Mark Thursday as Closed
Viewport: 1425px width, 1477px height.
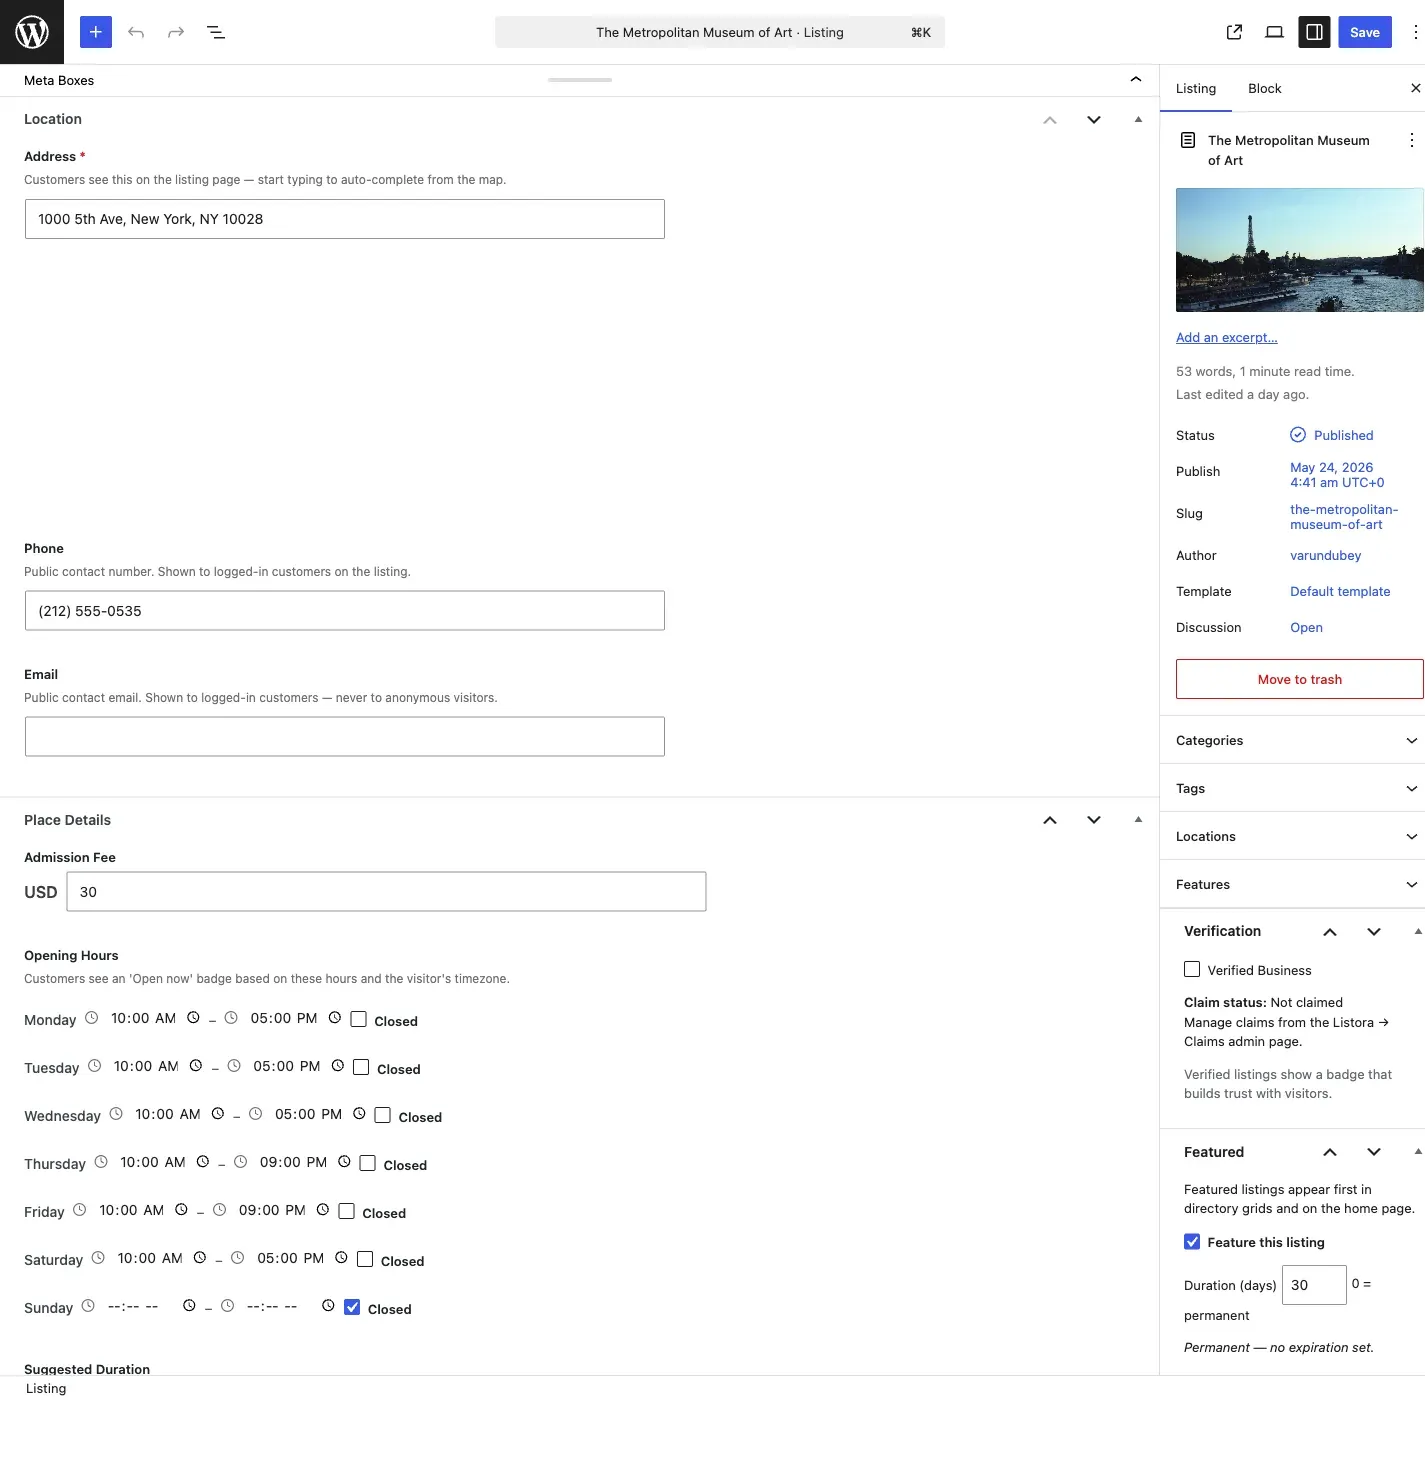tap(367, 1164)
